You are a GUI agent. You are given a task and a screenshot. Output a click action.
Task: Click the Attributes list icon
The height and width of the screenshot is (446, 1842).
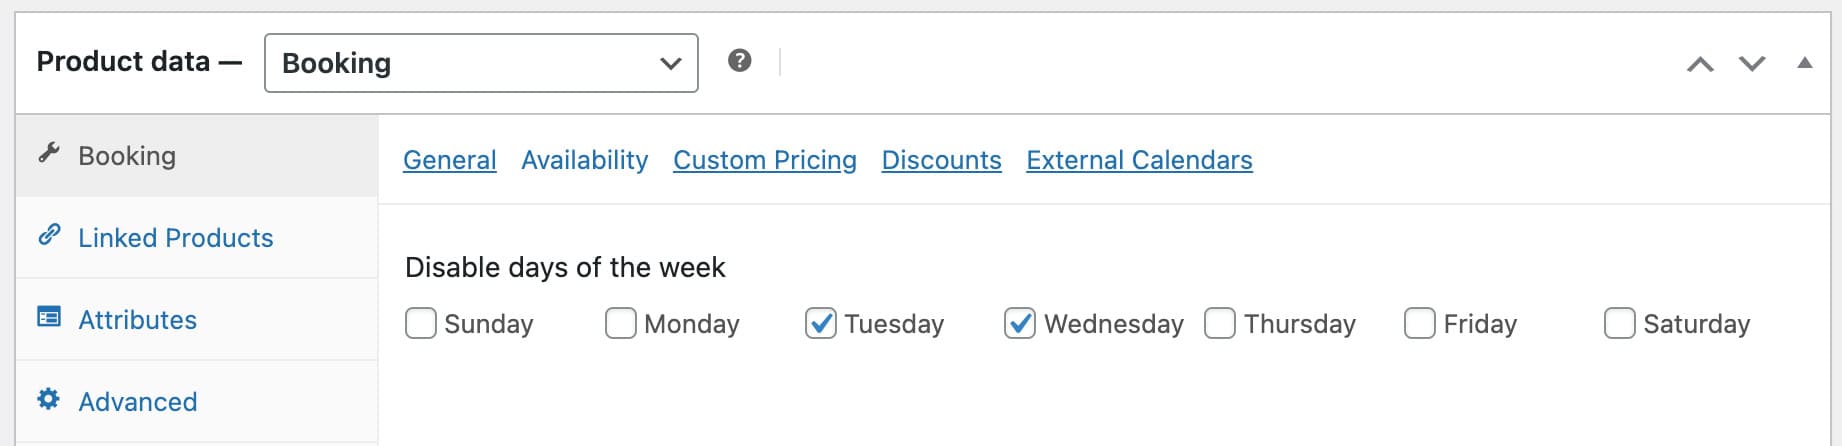(x=49, y=317)
